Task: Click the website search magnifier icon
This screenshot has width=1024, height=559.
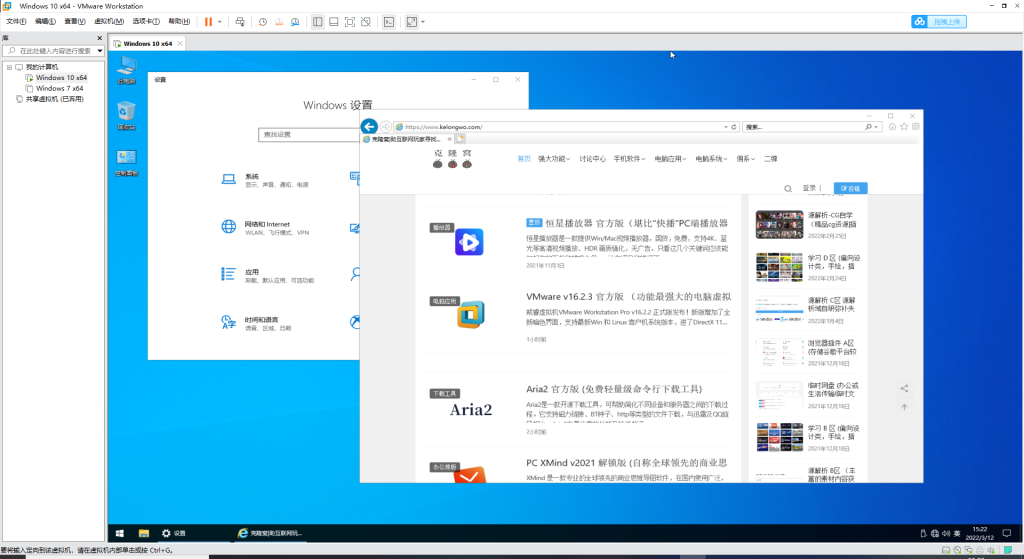Action: [x=788, y=189]
